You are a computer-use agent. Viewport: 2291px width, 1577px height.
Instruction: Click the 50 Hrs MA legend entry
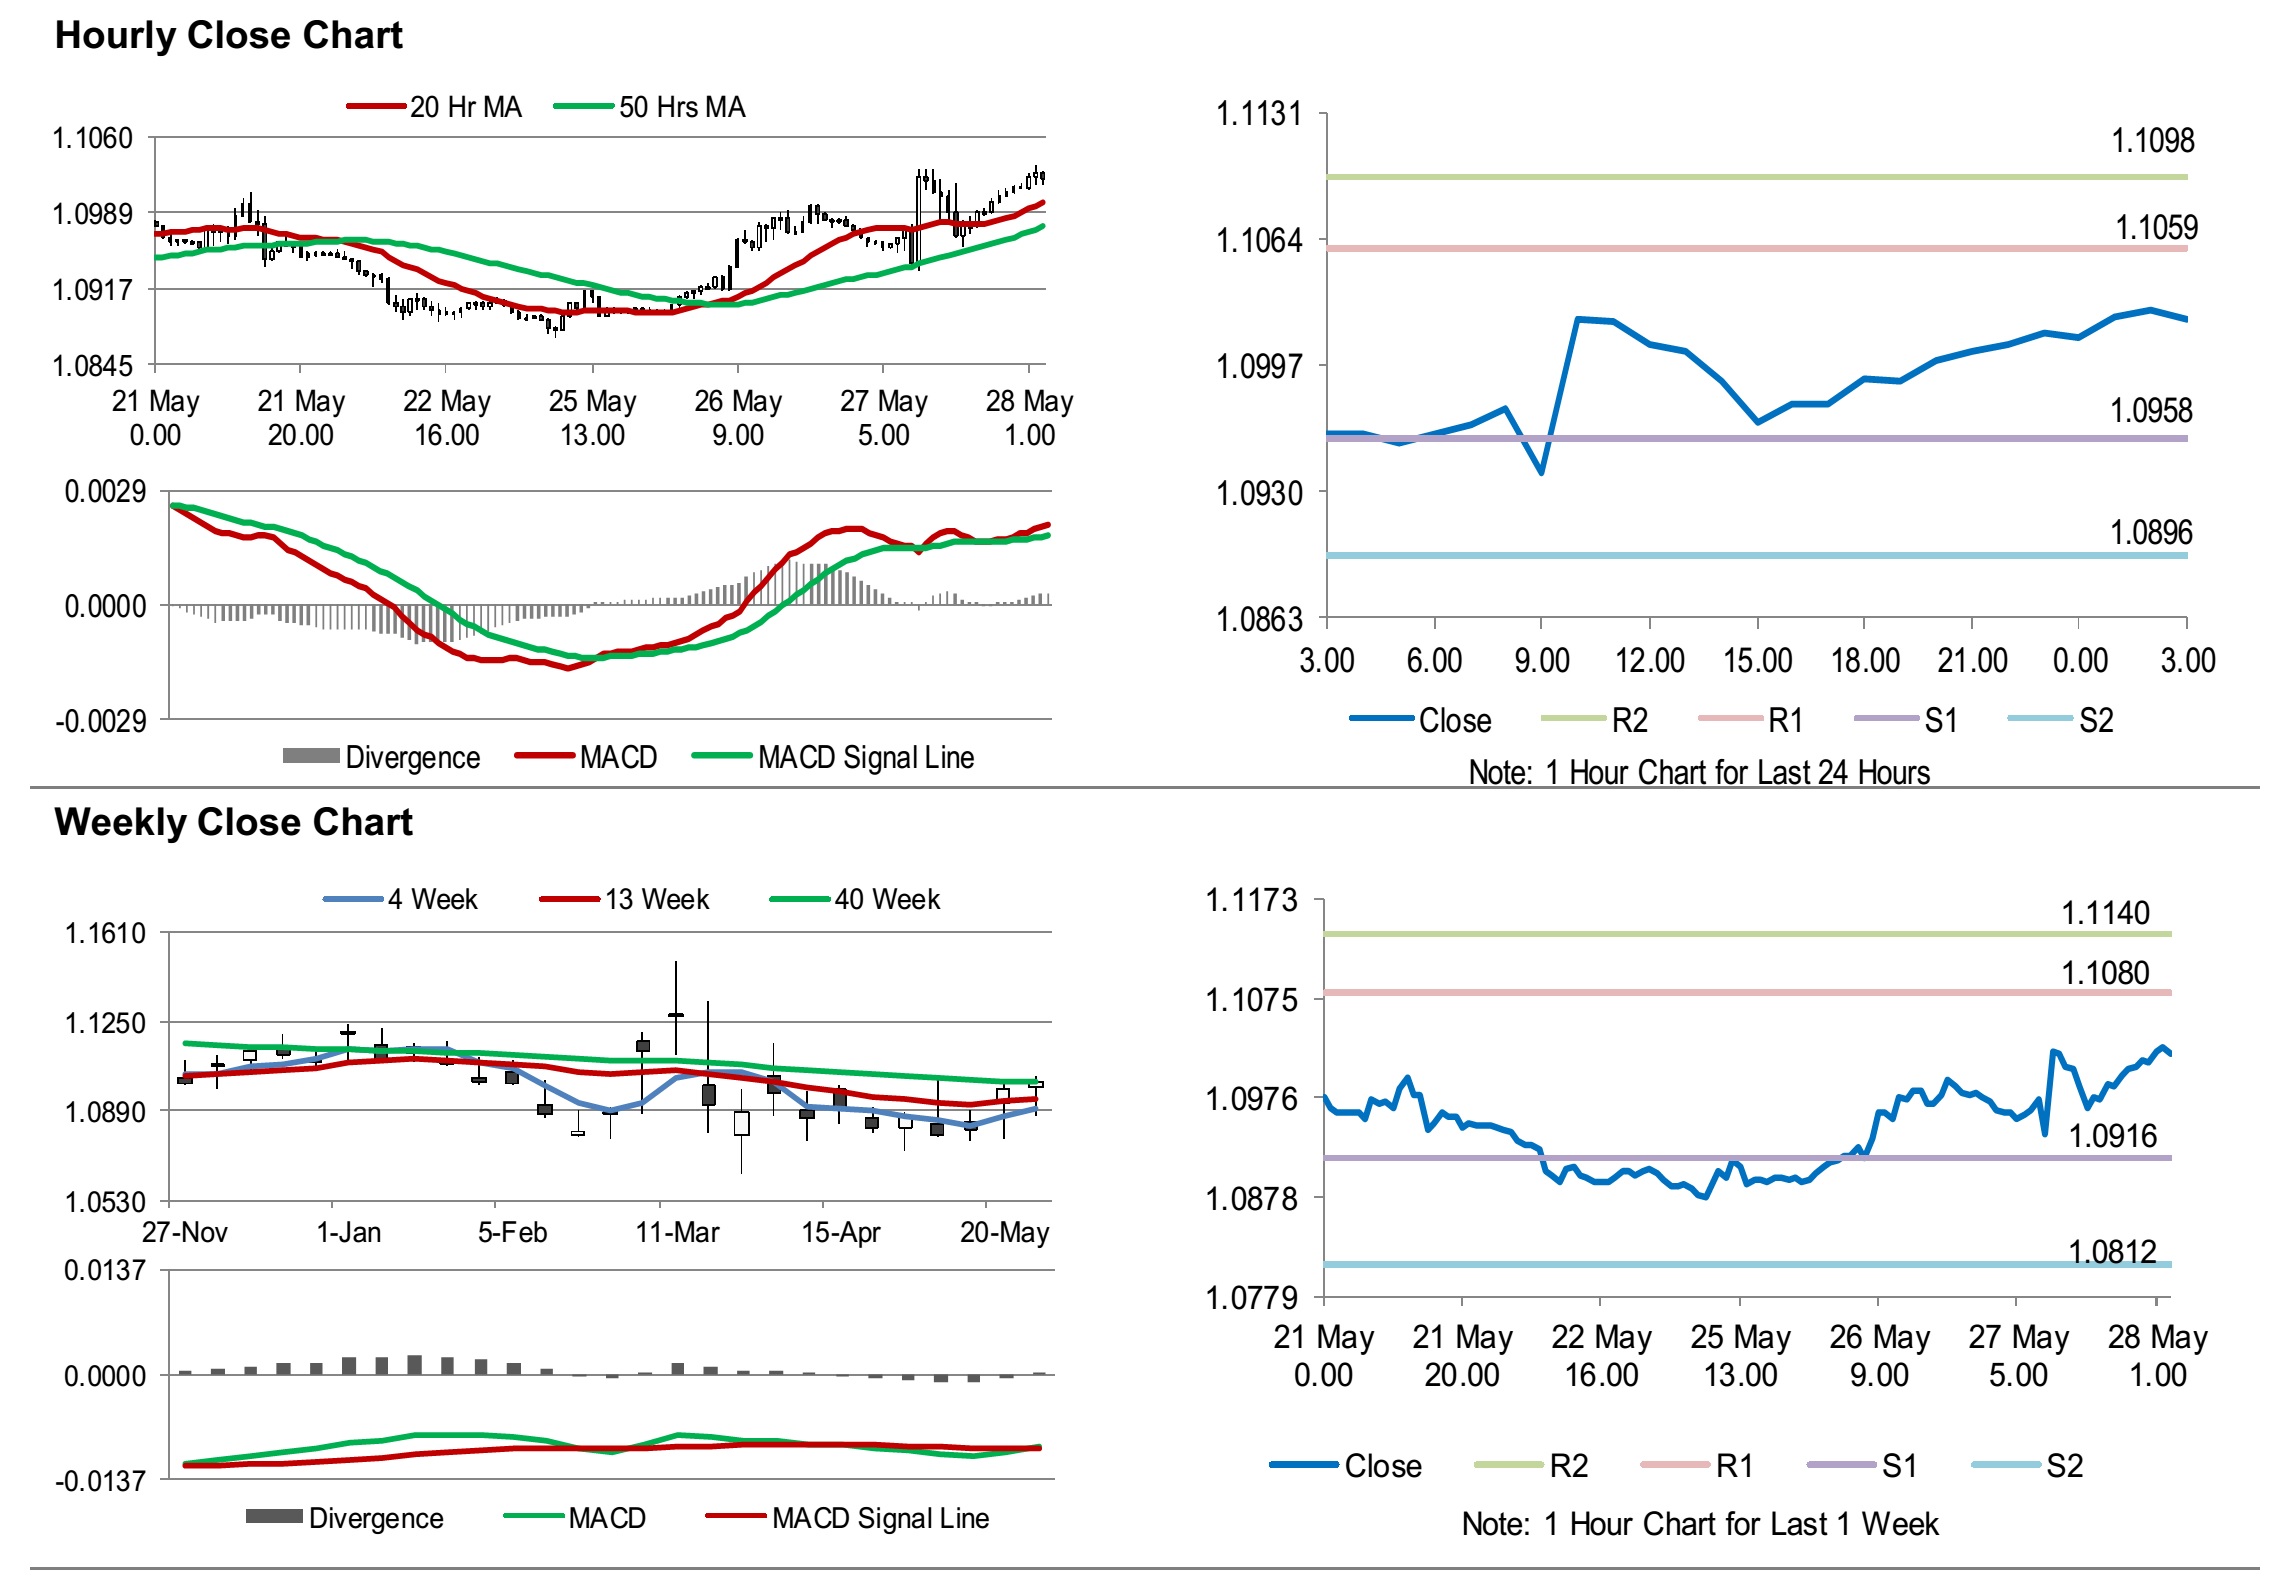click(681, 107)
